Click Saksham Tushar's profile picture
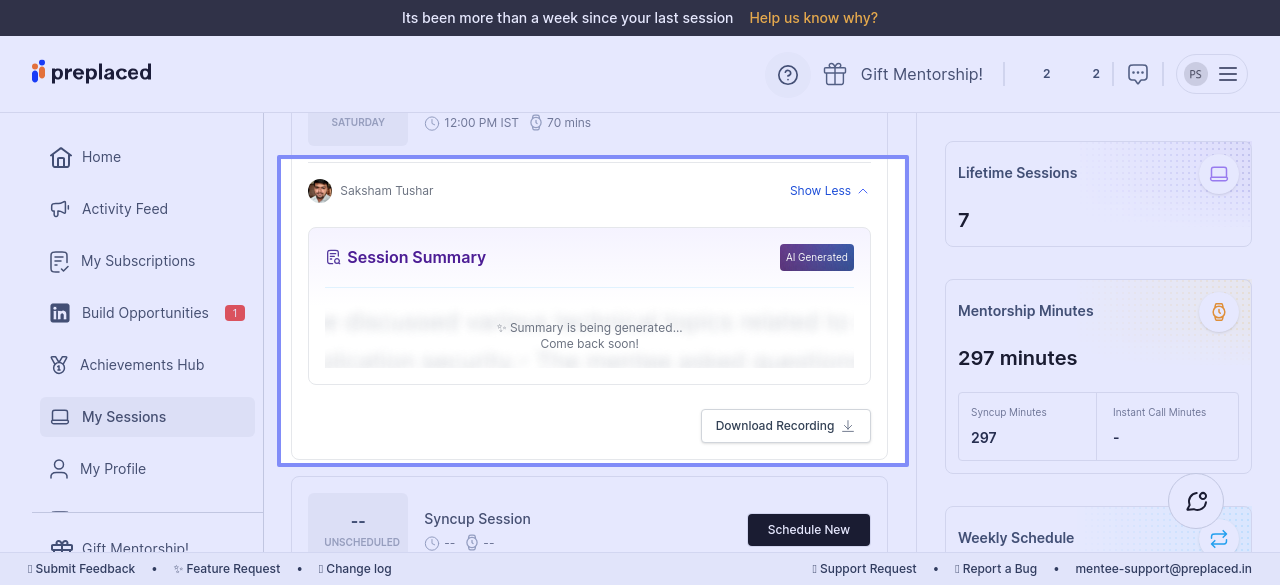This screenshot has height=585, width=1280. pos(320,191)
